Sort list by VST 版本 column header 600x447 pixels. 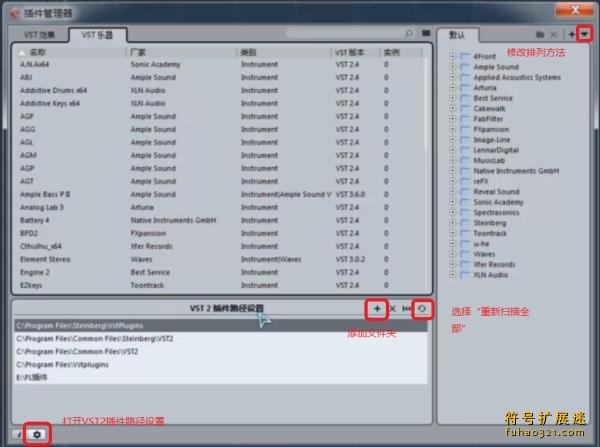(355, 52)
